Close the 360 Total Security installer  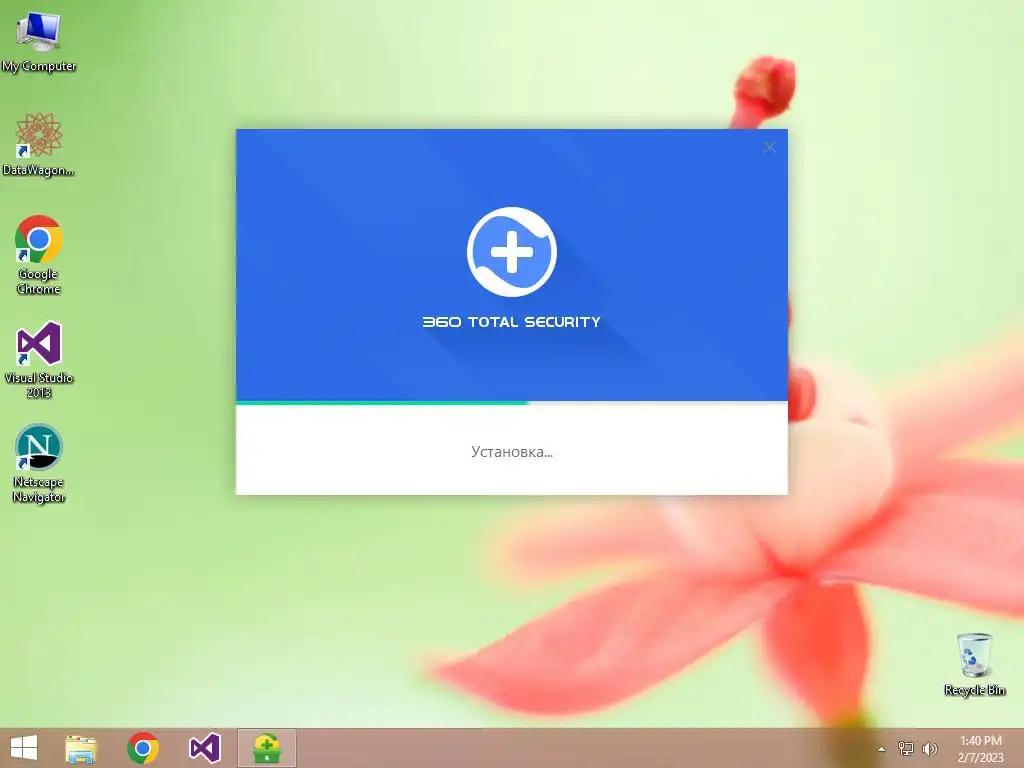pos(770,148)
